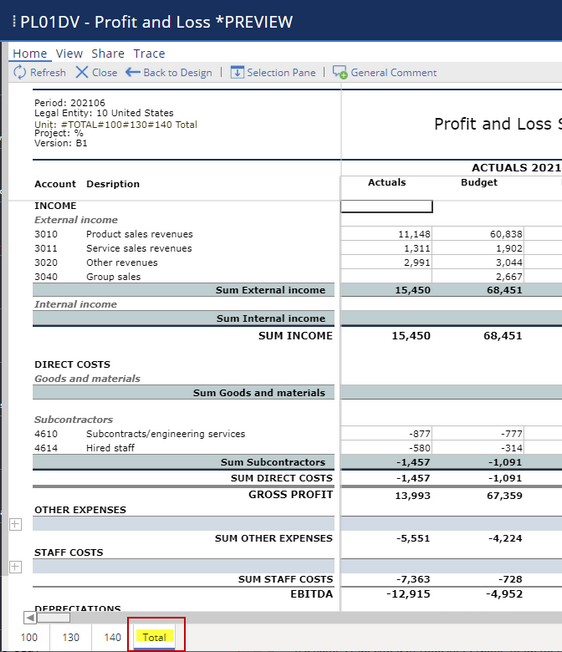This screenshot has height=652, width=562.
Task: Switch to the 130 sheet tab
Action: (x=71, y=637)
